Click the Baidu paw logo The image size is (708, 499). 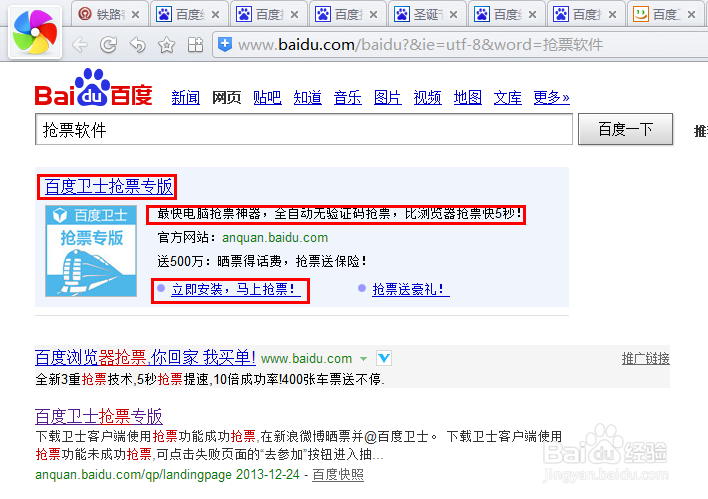pos(93,88)
